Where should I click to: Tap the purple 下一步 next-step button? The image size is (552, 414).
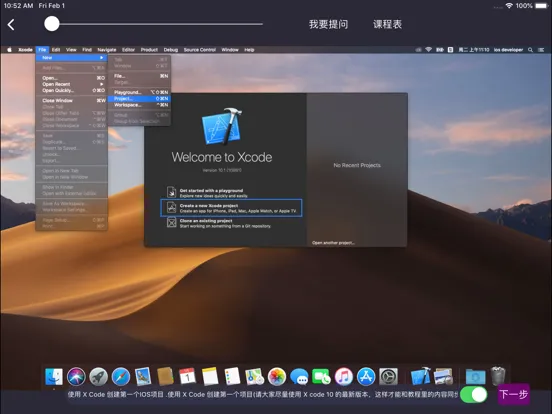(x=514, y=394)
